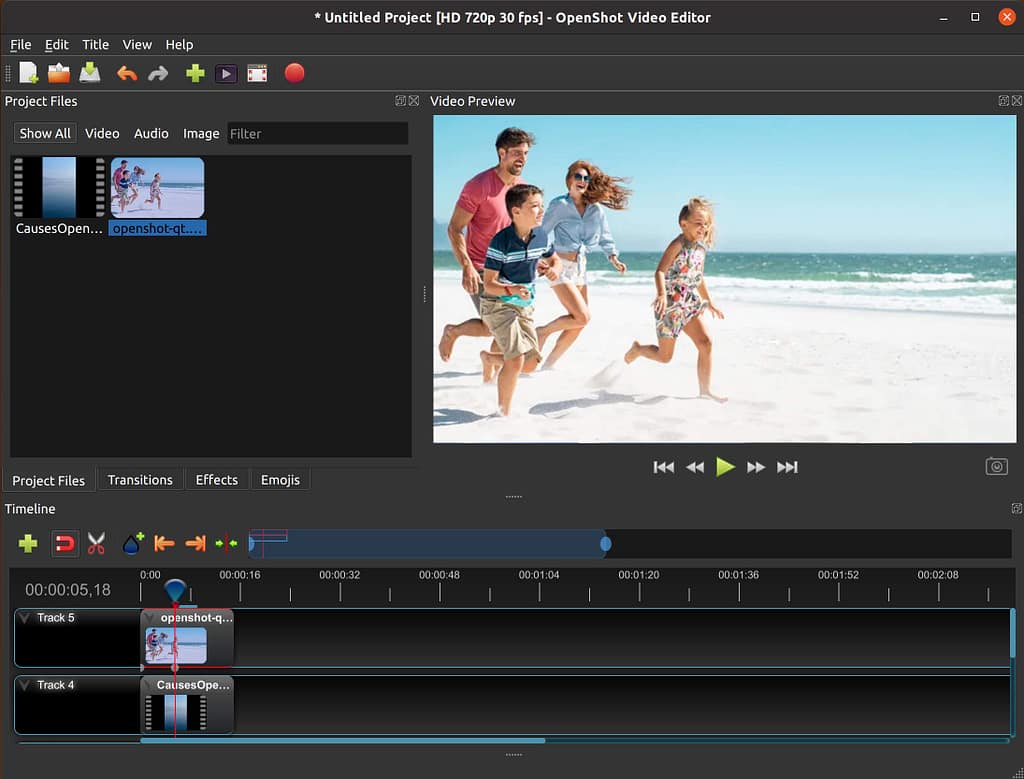Redo the last action
Viewport: 1024px width, 779px height.
pyautogui.click(x=159, y=73)
